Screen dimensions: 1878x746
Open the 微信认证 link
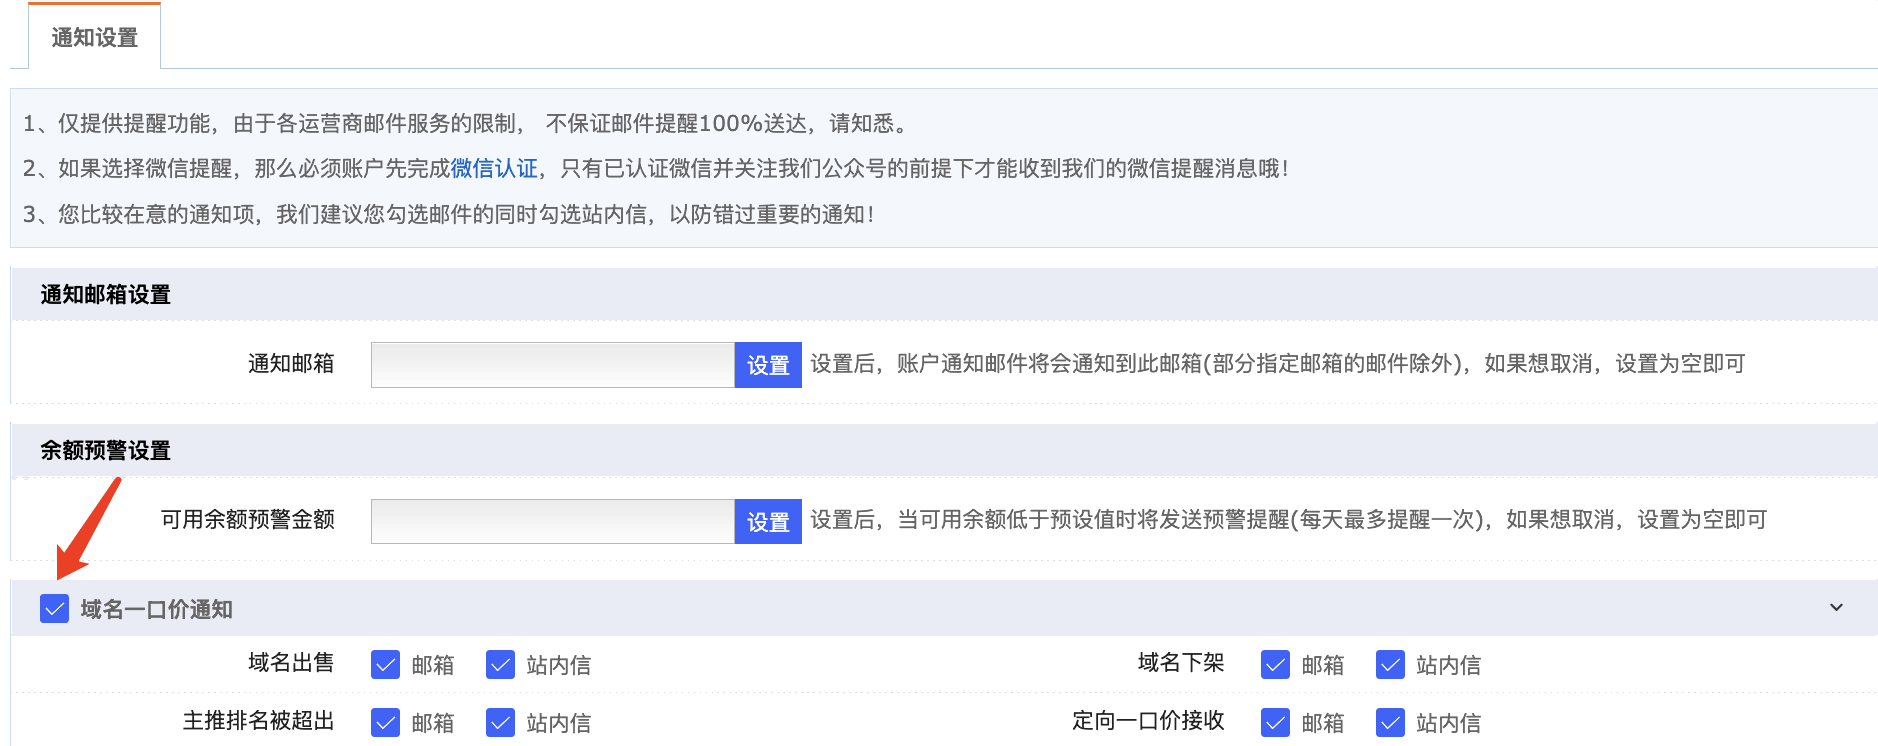click(x=494, y=168)
